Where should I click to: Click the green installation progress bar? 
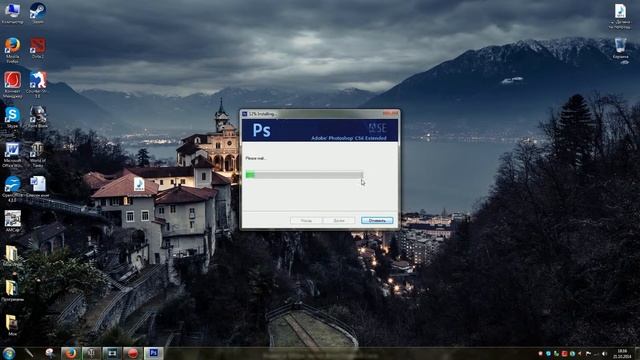coord(304,175)
